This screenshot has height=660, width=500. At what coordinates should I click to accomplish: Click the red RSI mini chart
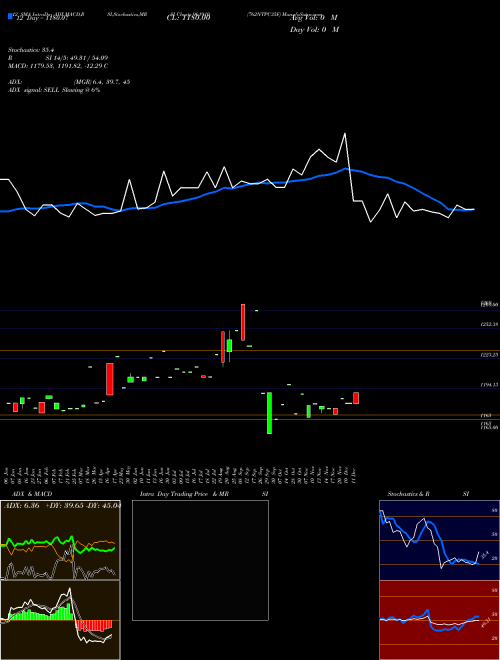439,620
